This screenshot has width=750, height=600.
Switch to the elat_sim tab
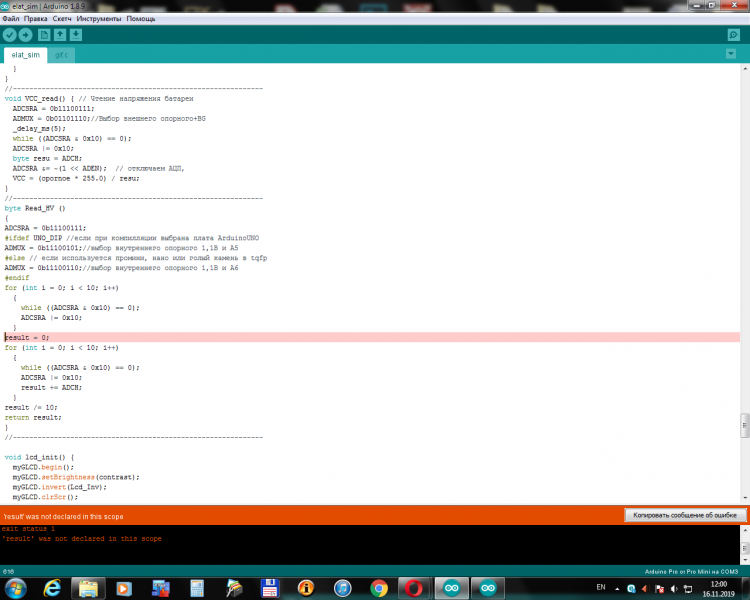pyautogui.click(x=25, y=55)
